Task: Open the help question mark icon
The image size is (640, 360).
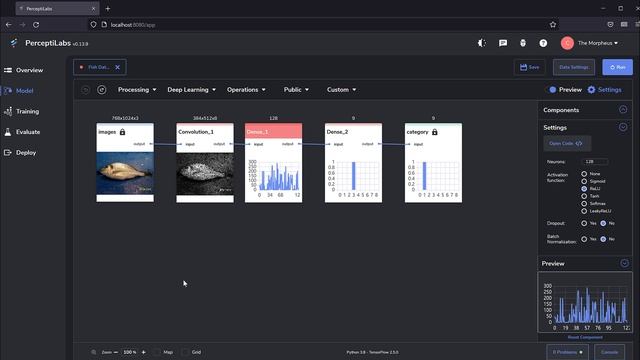Action: coord(543,43)
